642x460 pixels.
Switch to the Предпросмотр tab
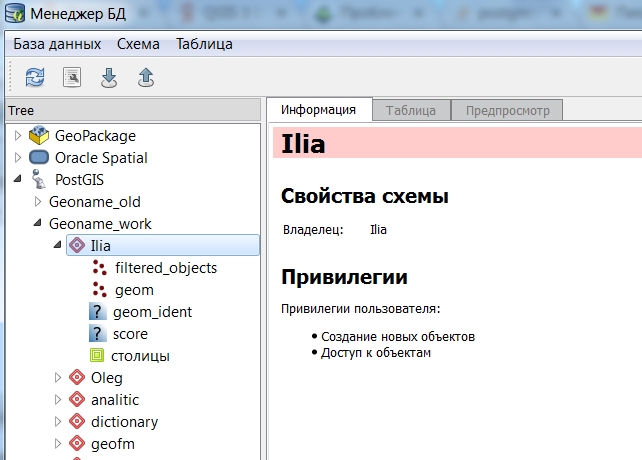coord(508,111)
